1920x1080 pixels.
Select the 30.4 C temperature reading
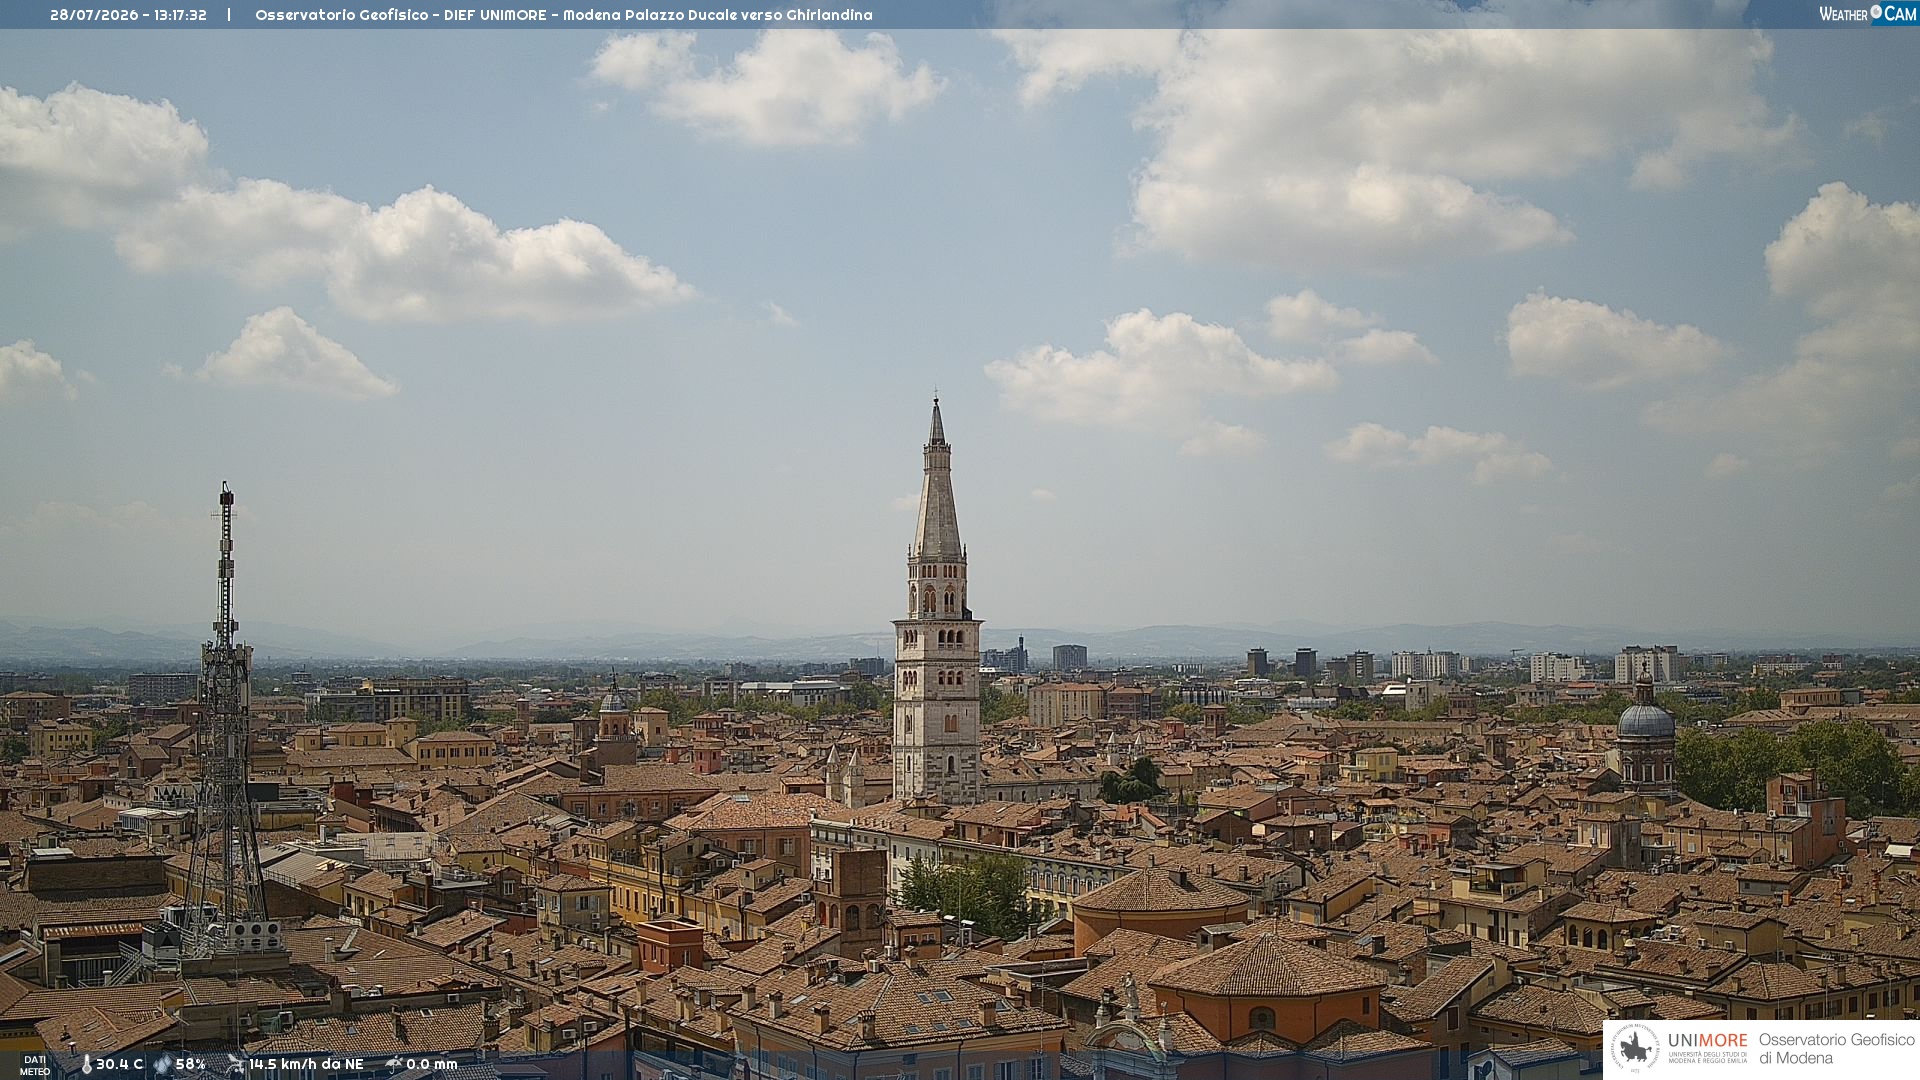[x=120, y=1064]
